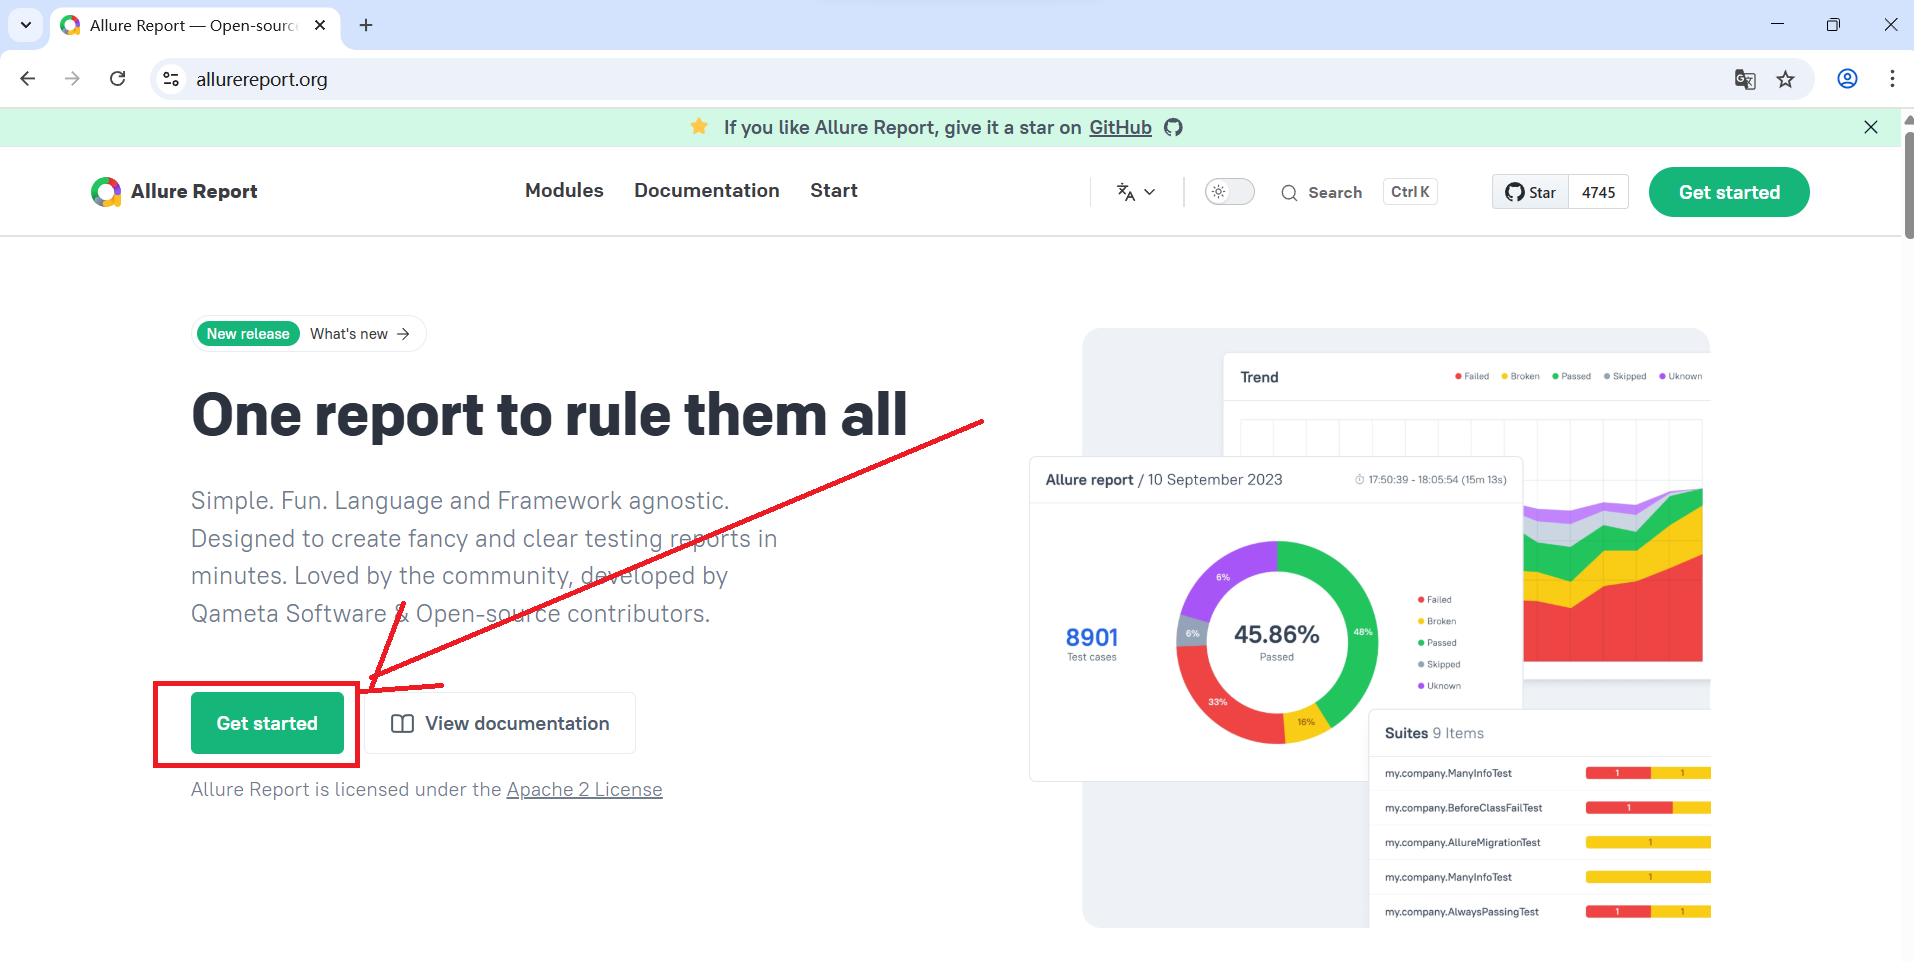Click the Search magnifier icon
This screenshot has height=962, width=1914.
[x=1289, y=193]
